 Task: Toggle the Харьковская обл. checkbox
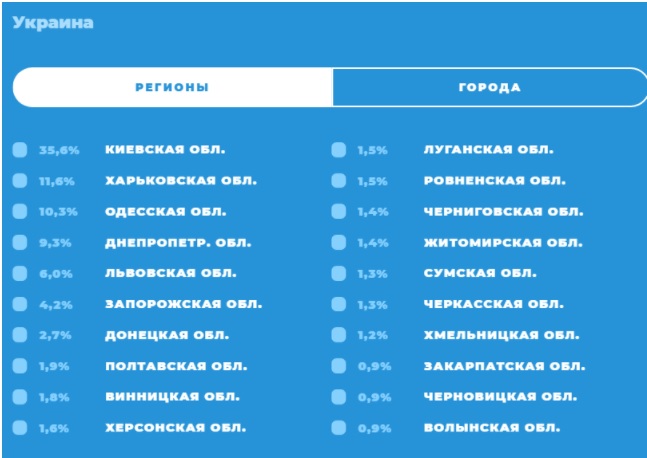coord(20,181)
